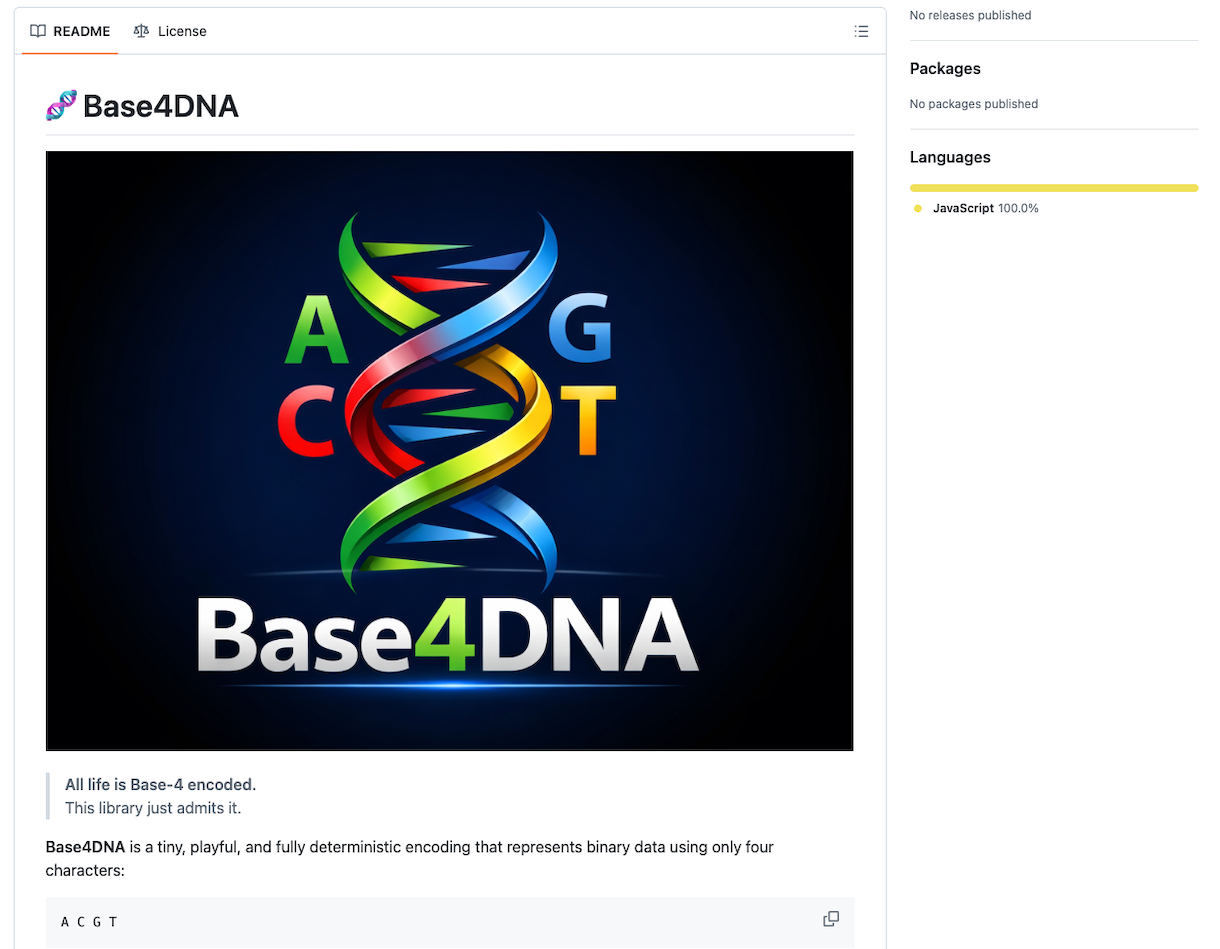This screenshot has height=949, width=1220.
Task: Copy the A C G T code block
Action: (x=831, y=919)
